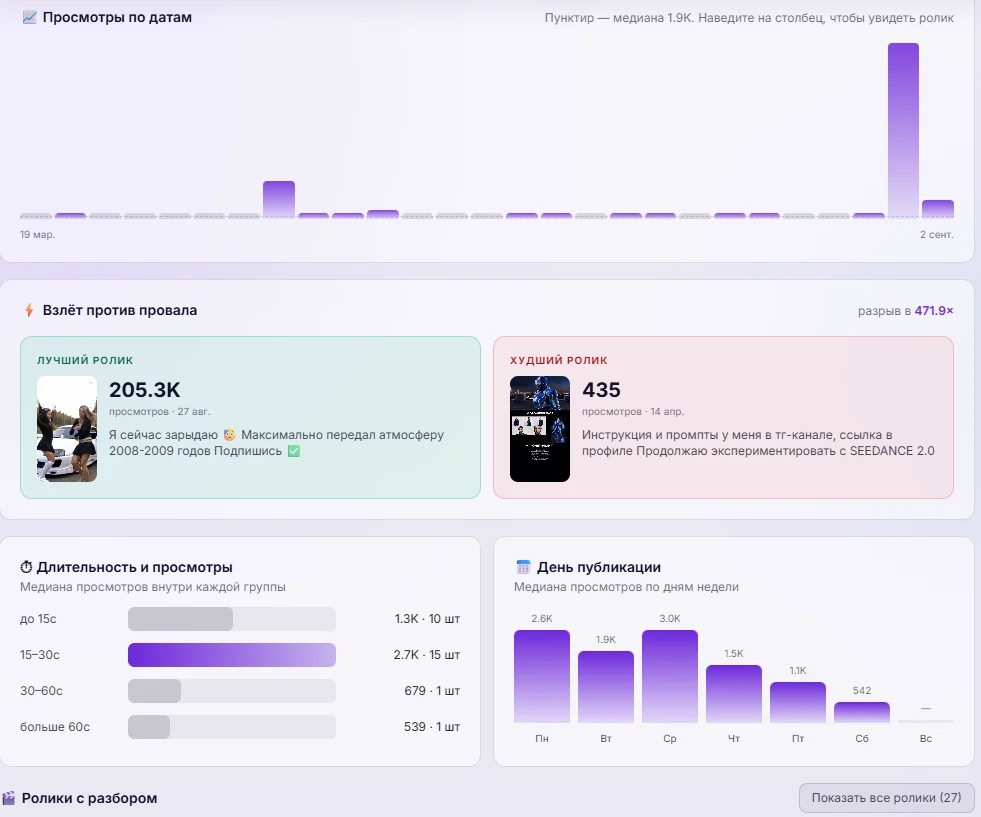Screen dimensions: 981x817
Task: Click the chart icon beside "Просмотры по датам"
Action: [29, 18]
